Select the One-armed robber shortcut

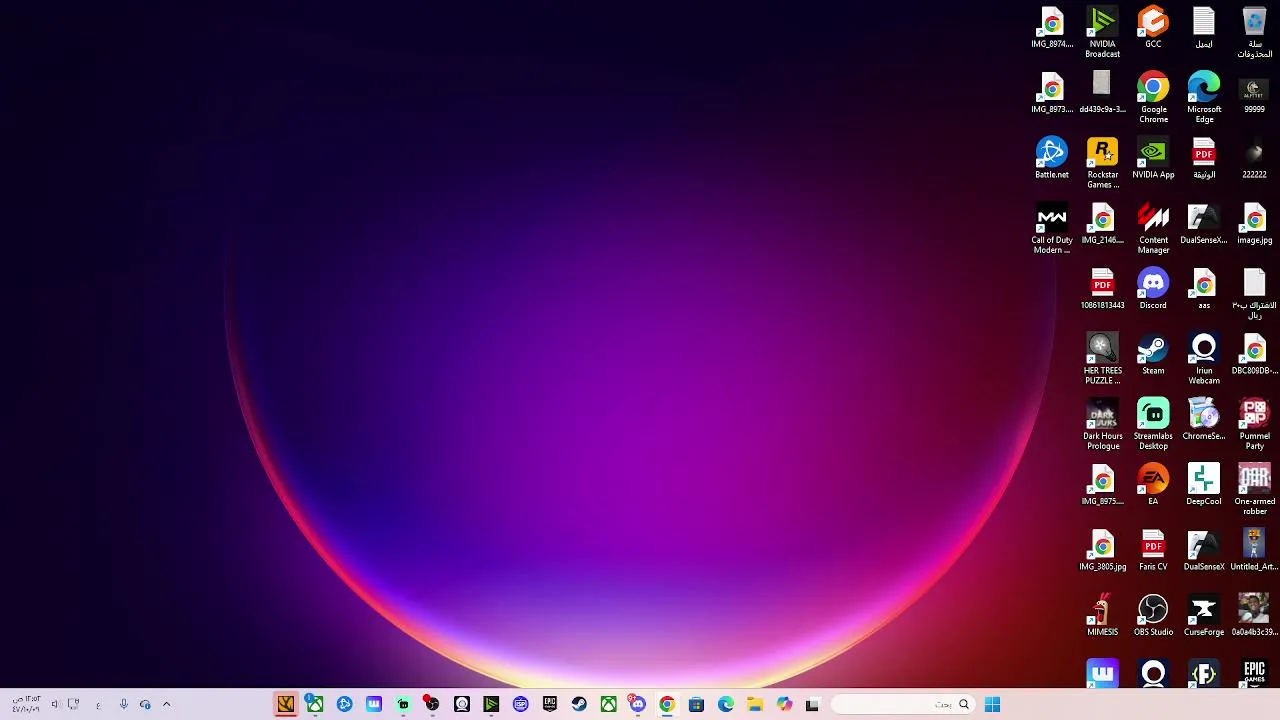coord(1254,490)
